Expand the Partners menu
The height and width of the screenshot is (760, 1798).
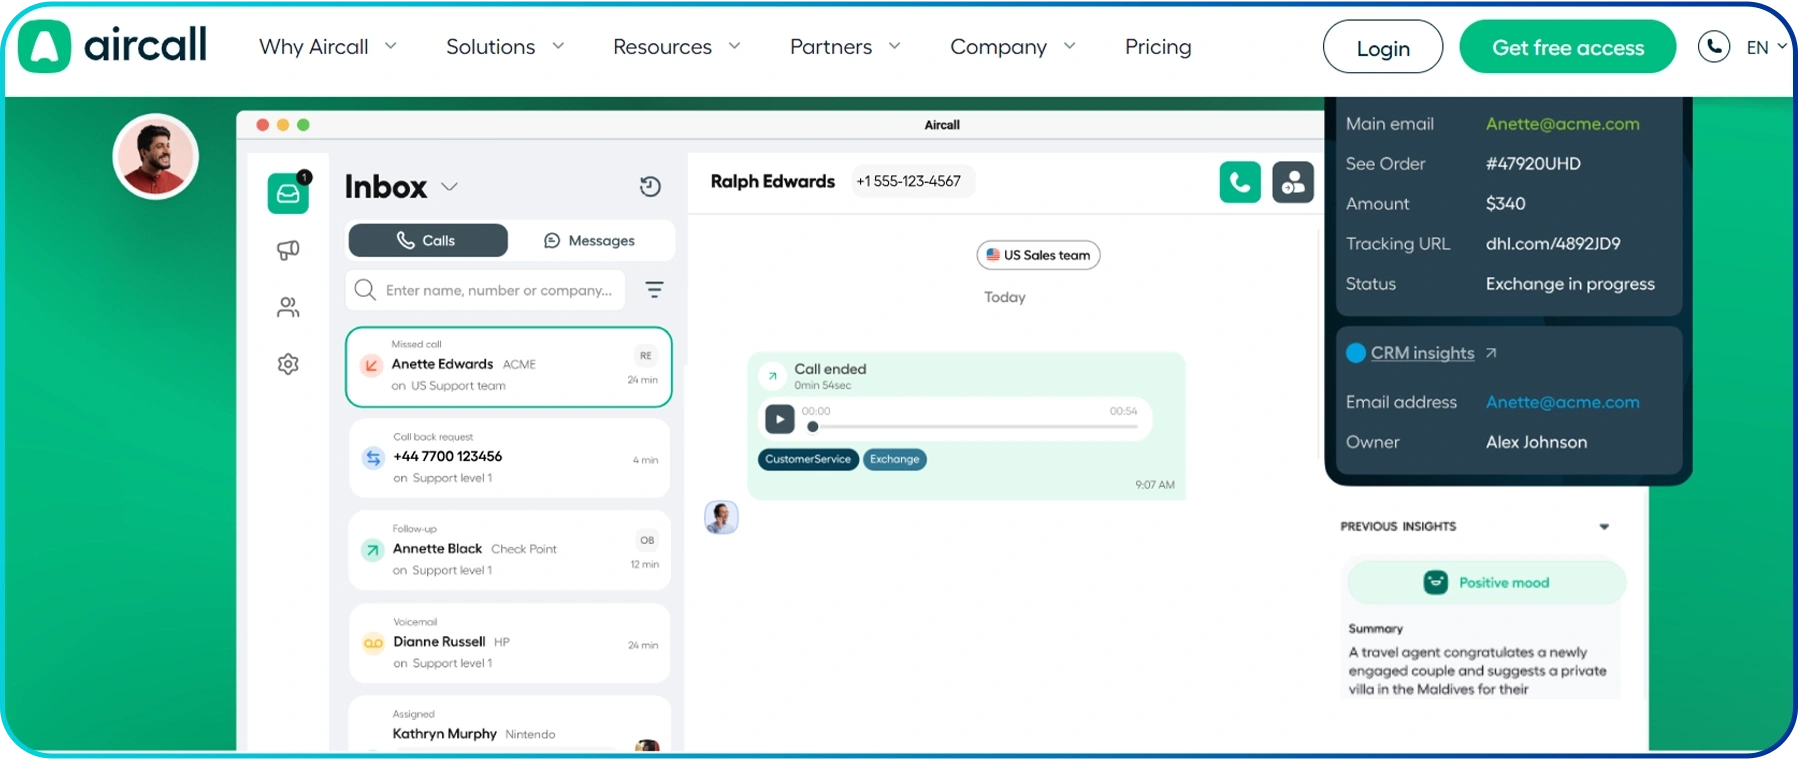(x=845, y=47)
